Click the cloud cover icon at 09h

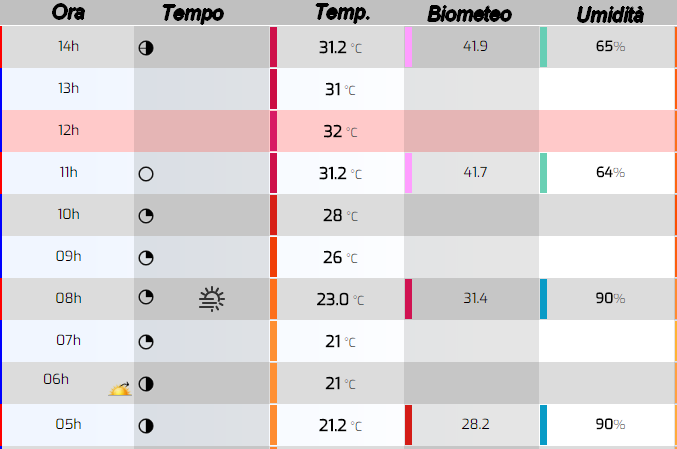[x=146, y=258]
